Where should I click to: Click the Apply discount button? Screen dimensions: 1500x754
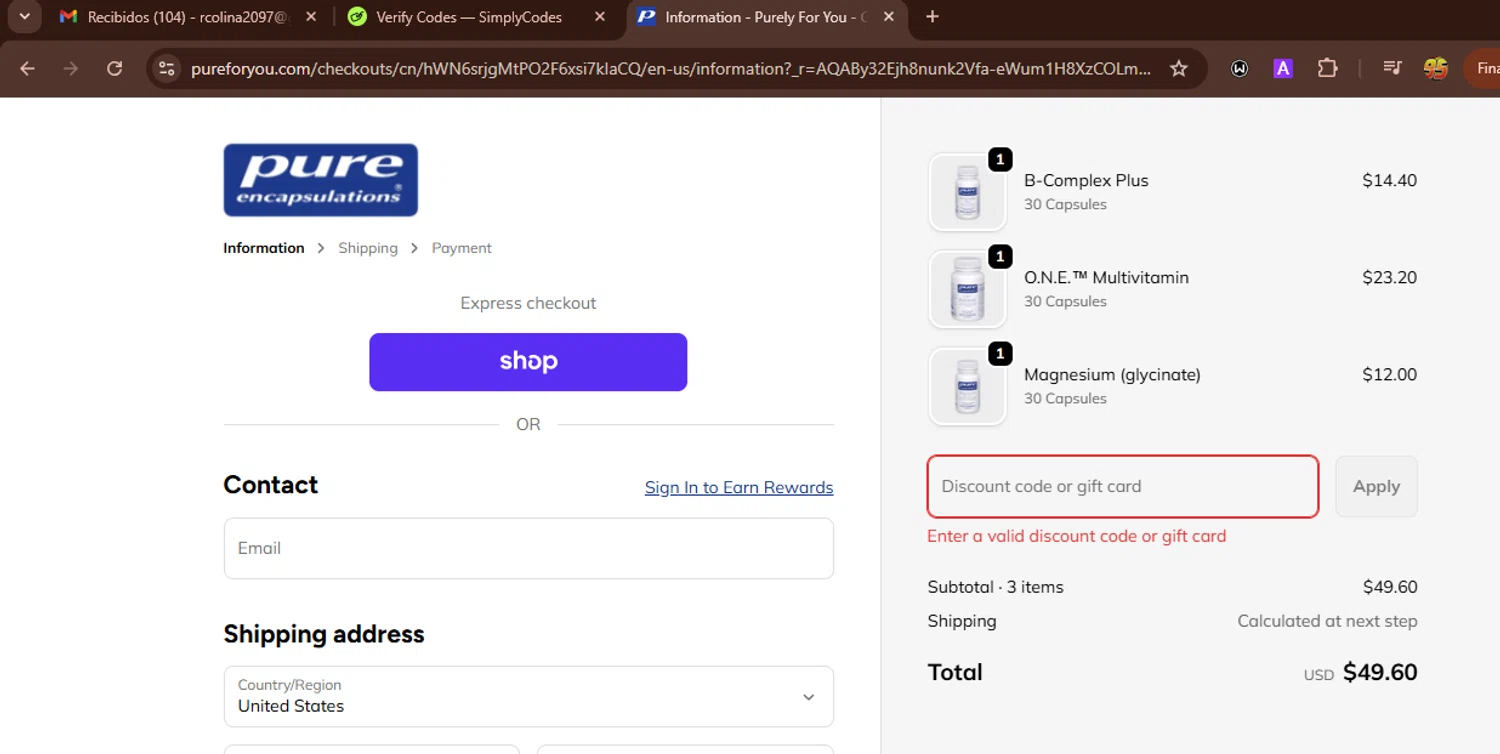click(1376, 487)
